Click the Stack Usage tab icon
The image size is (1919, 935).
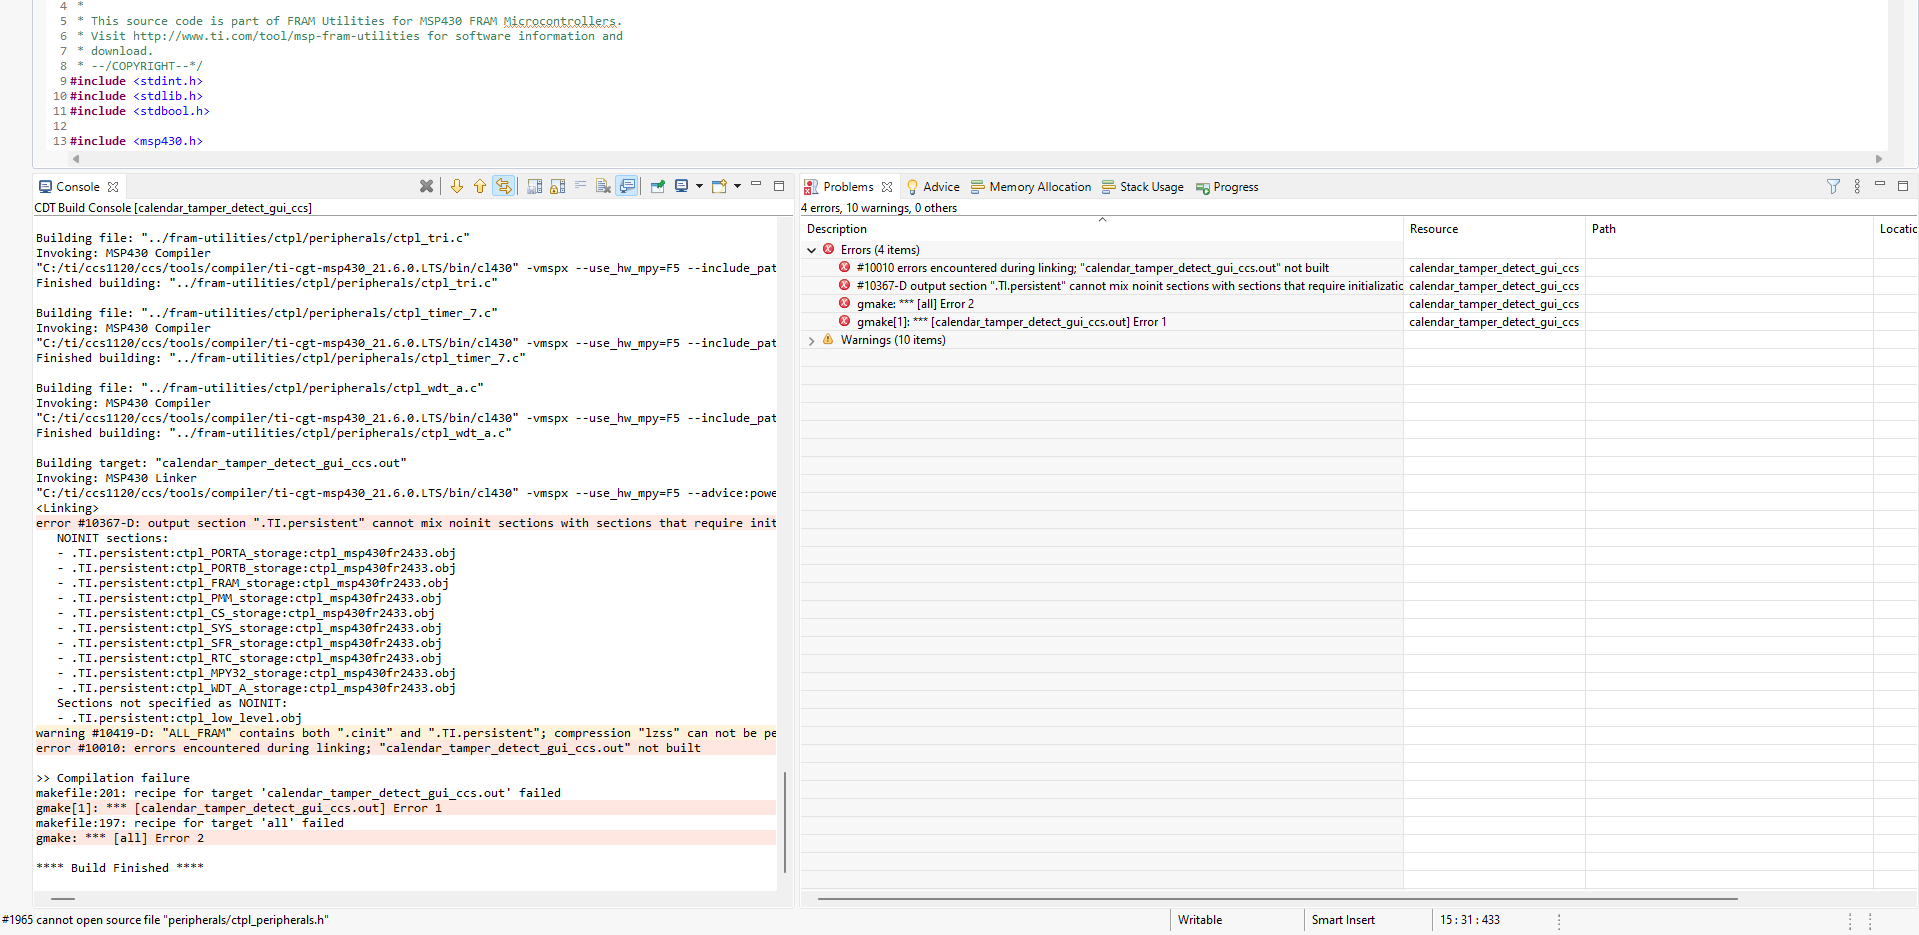[1109, 187]
